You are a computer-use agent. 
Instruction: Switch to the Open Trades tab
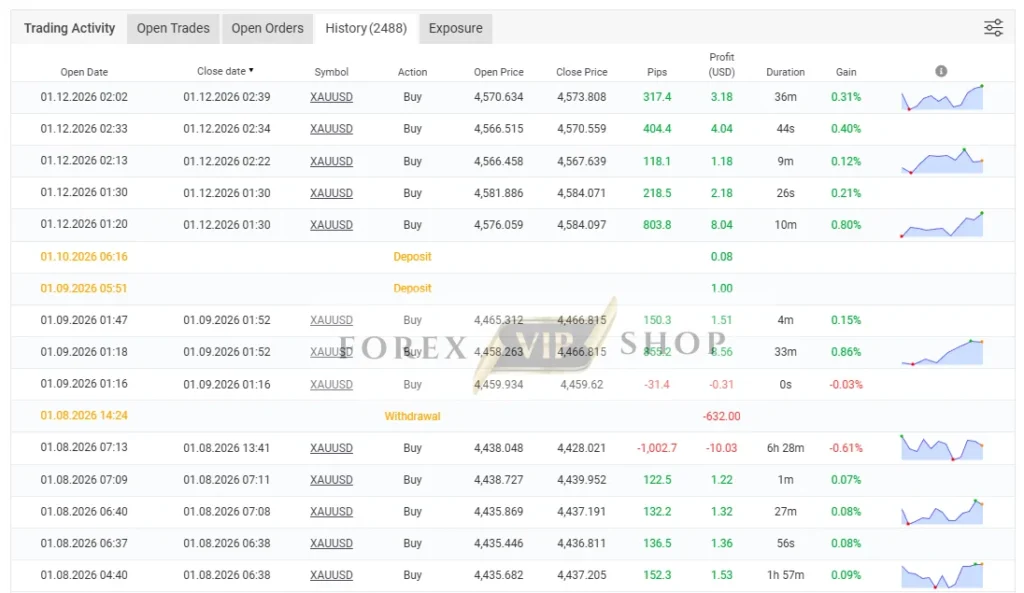click(173, 29)
